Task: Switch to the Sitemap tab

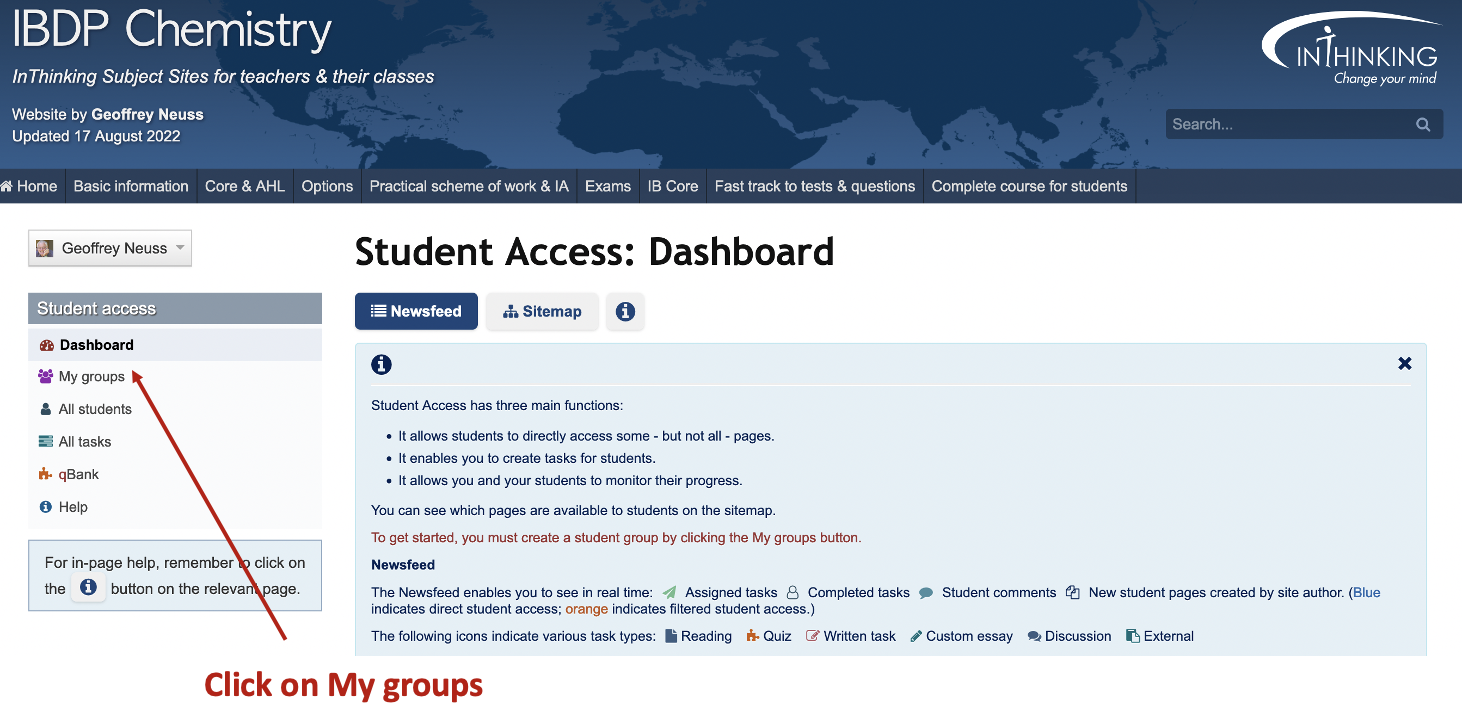Action: [x=541, y=312]
